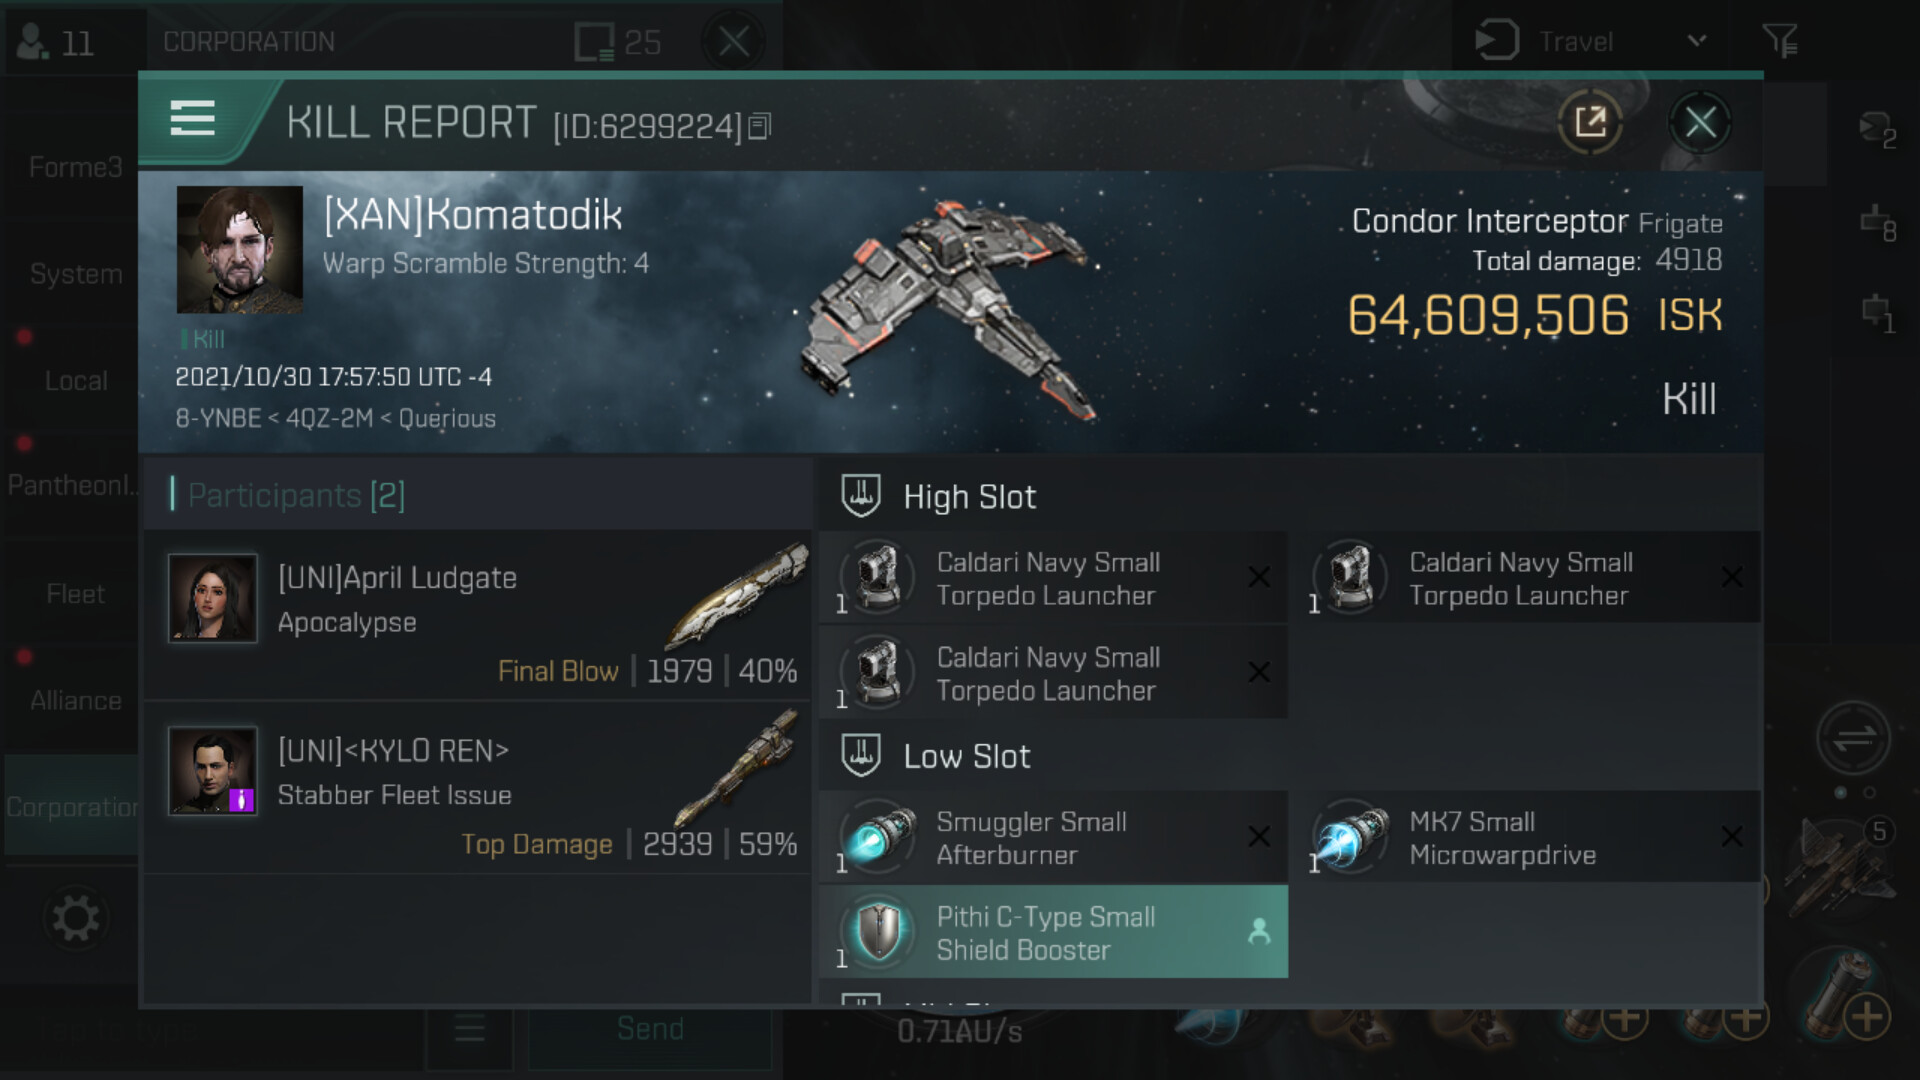Click the Send chat button

(x=650, y=1029)
